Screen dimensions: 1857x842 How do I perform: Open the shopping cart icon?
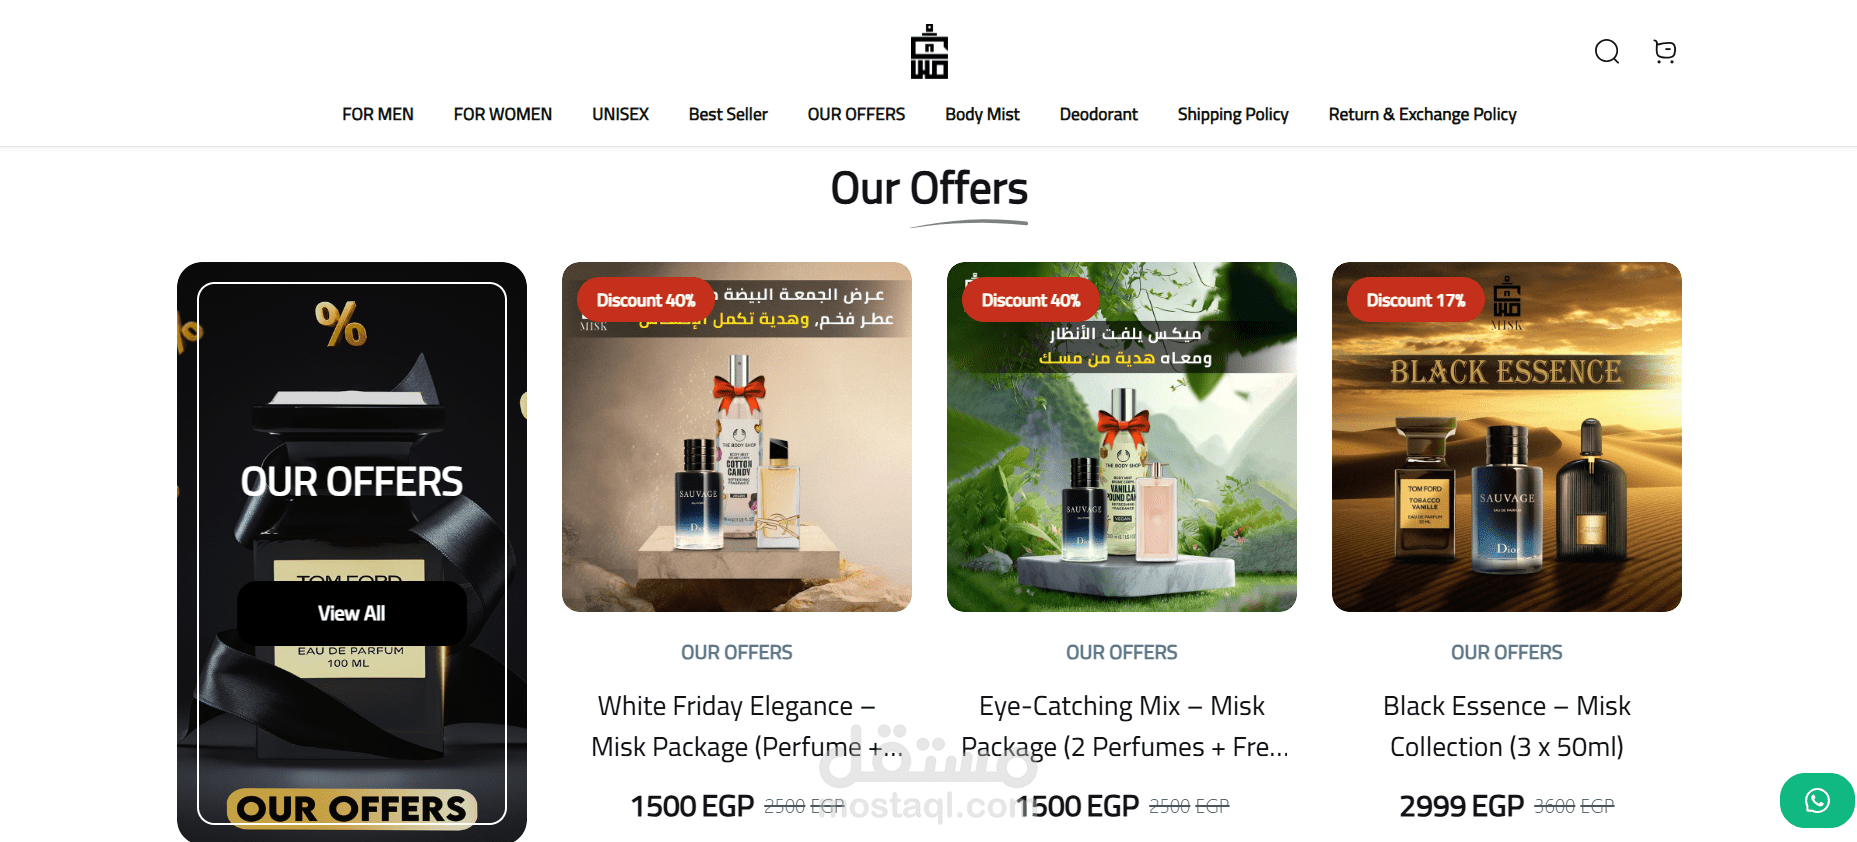click(1665, 52)
